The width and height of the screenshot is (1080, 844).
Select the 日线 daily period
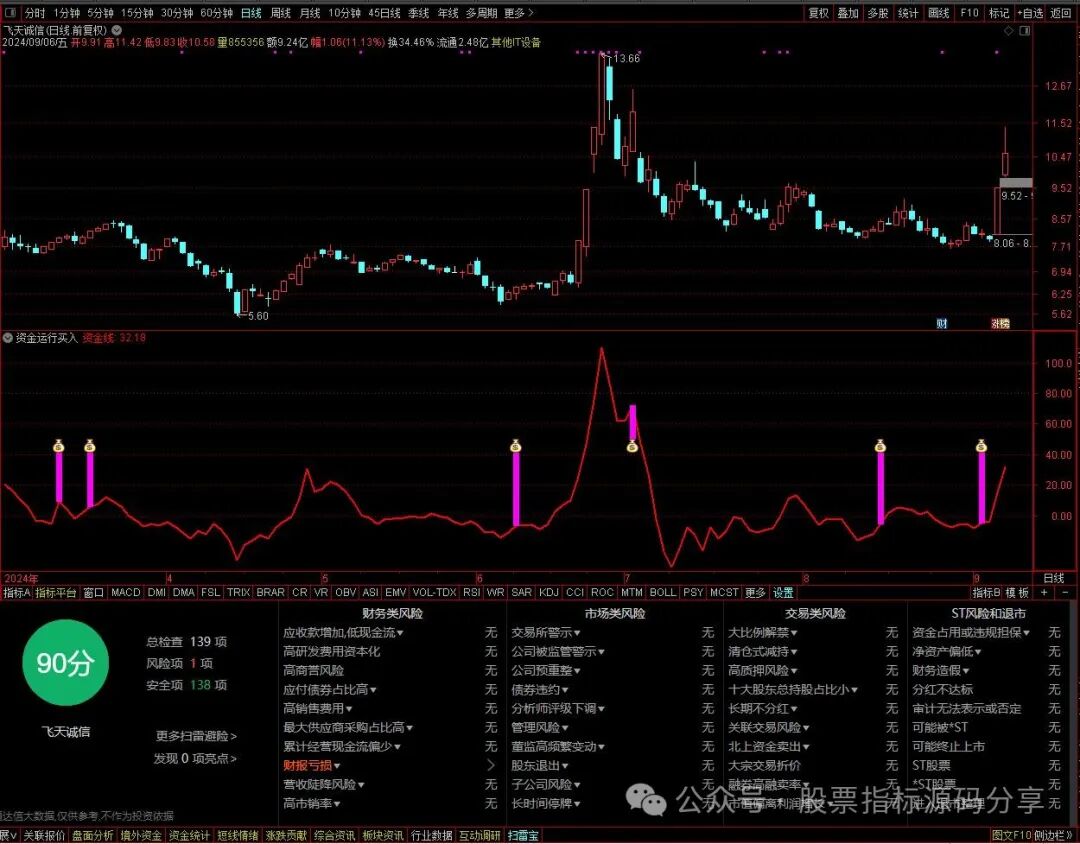251,13
